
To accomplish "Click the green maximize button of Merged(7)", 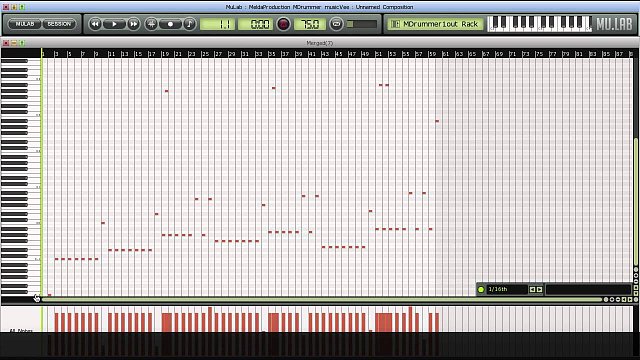I will (x=22, y=43).
